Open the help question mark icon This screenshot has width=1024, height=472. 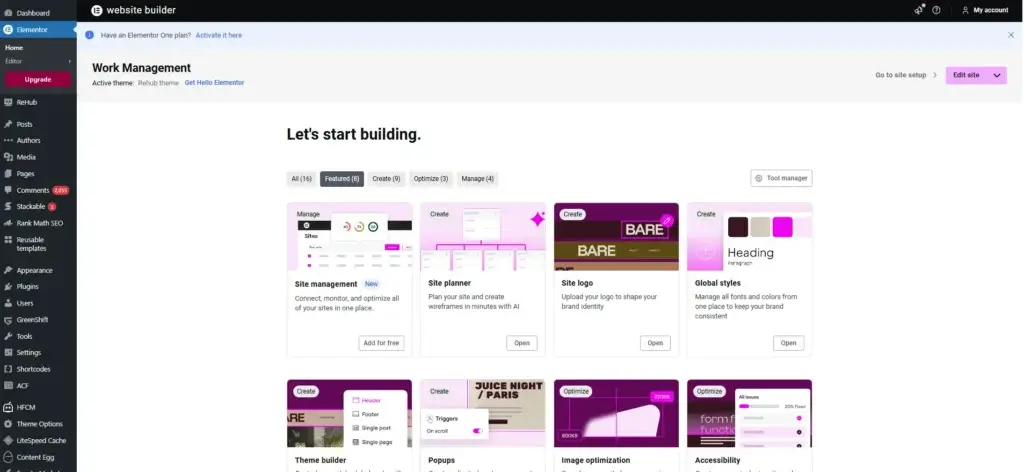[936, 10]
